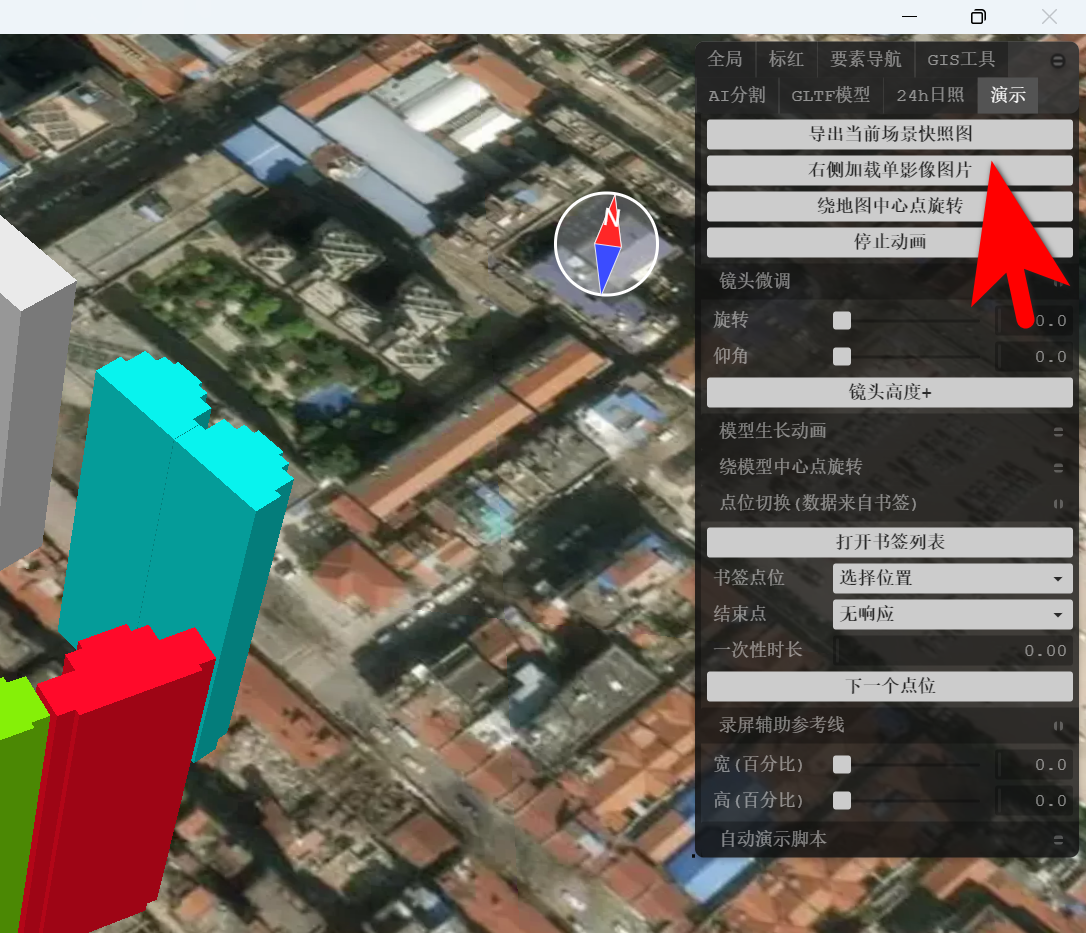Expand the 自动演示脚本 section
The image size is (1086, 933).
(x=889, y=839)
